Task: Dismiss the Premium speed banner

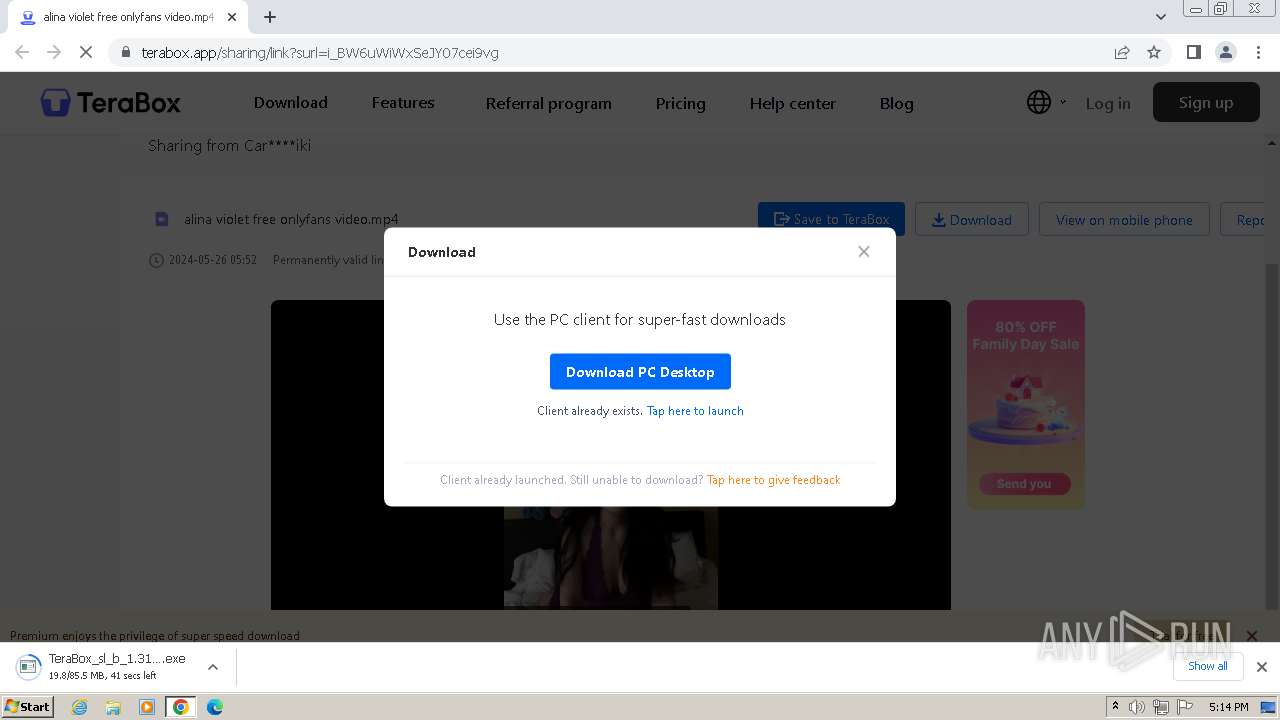Action: (x=1251, y=636)
